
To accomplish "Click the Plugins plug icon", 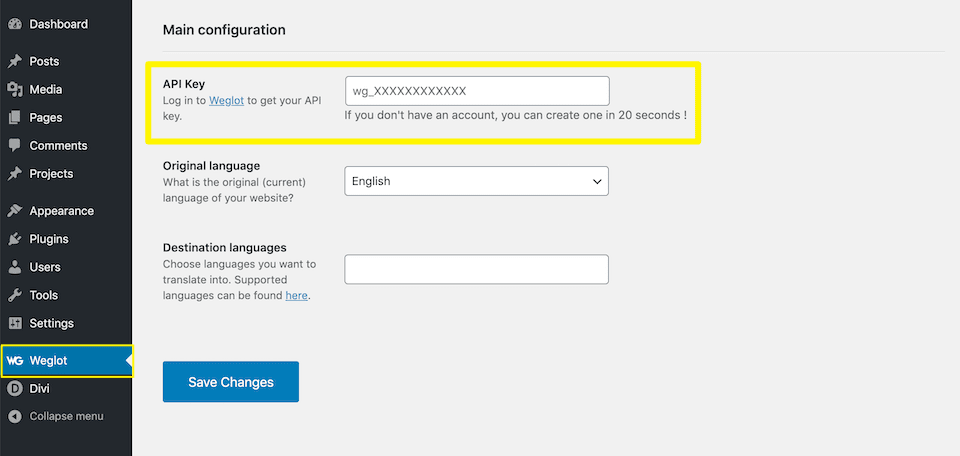I will 15,239.
